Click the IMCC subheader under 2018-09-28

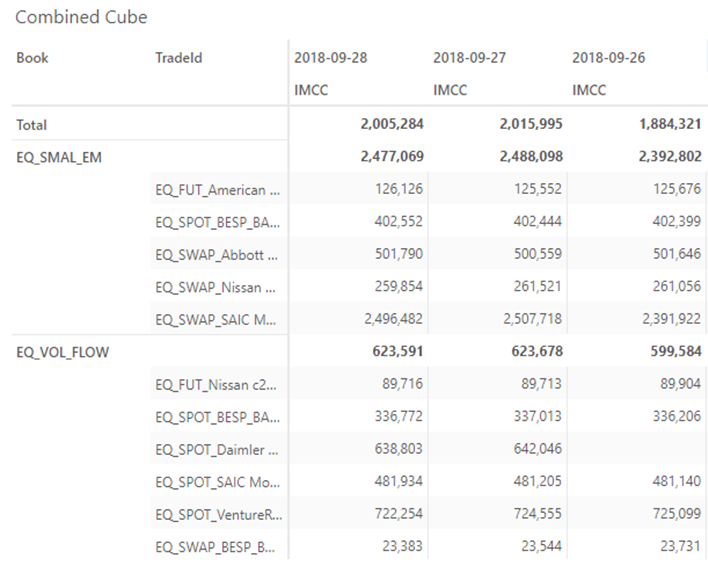(311, 90)
